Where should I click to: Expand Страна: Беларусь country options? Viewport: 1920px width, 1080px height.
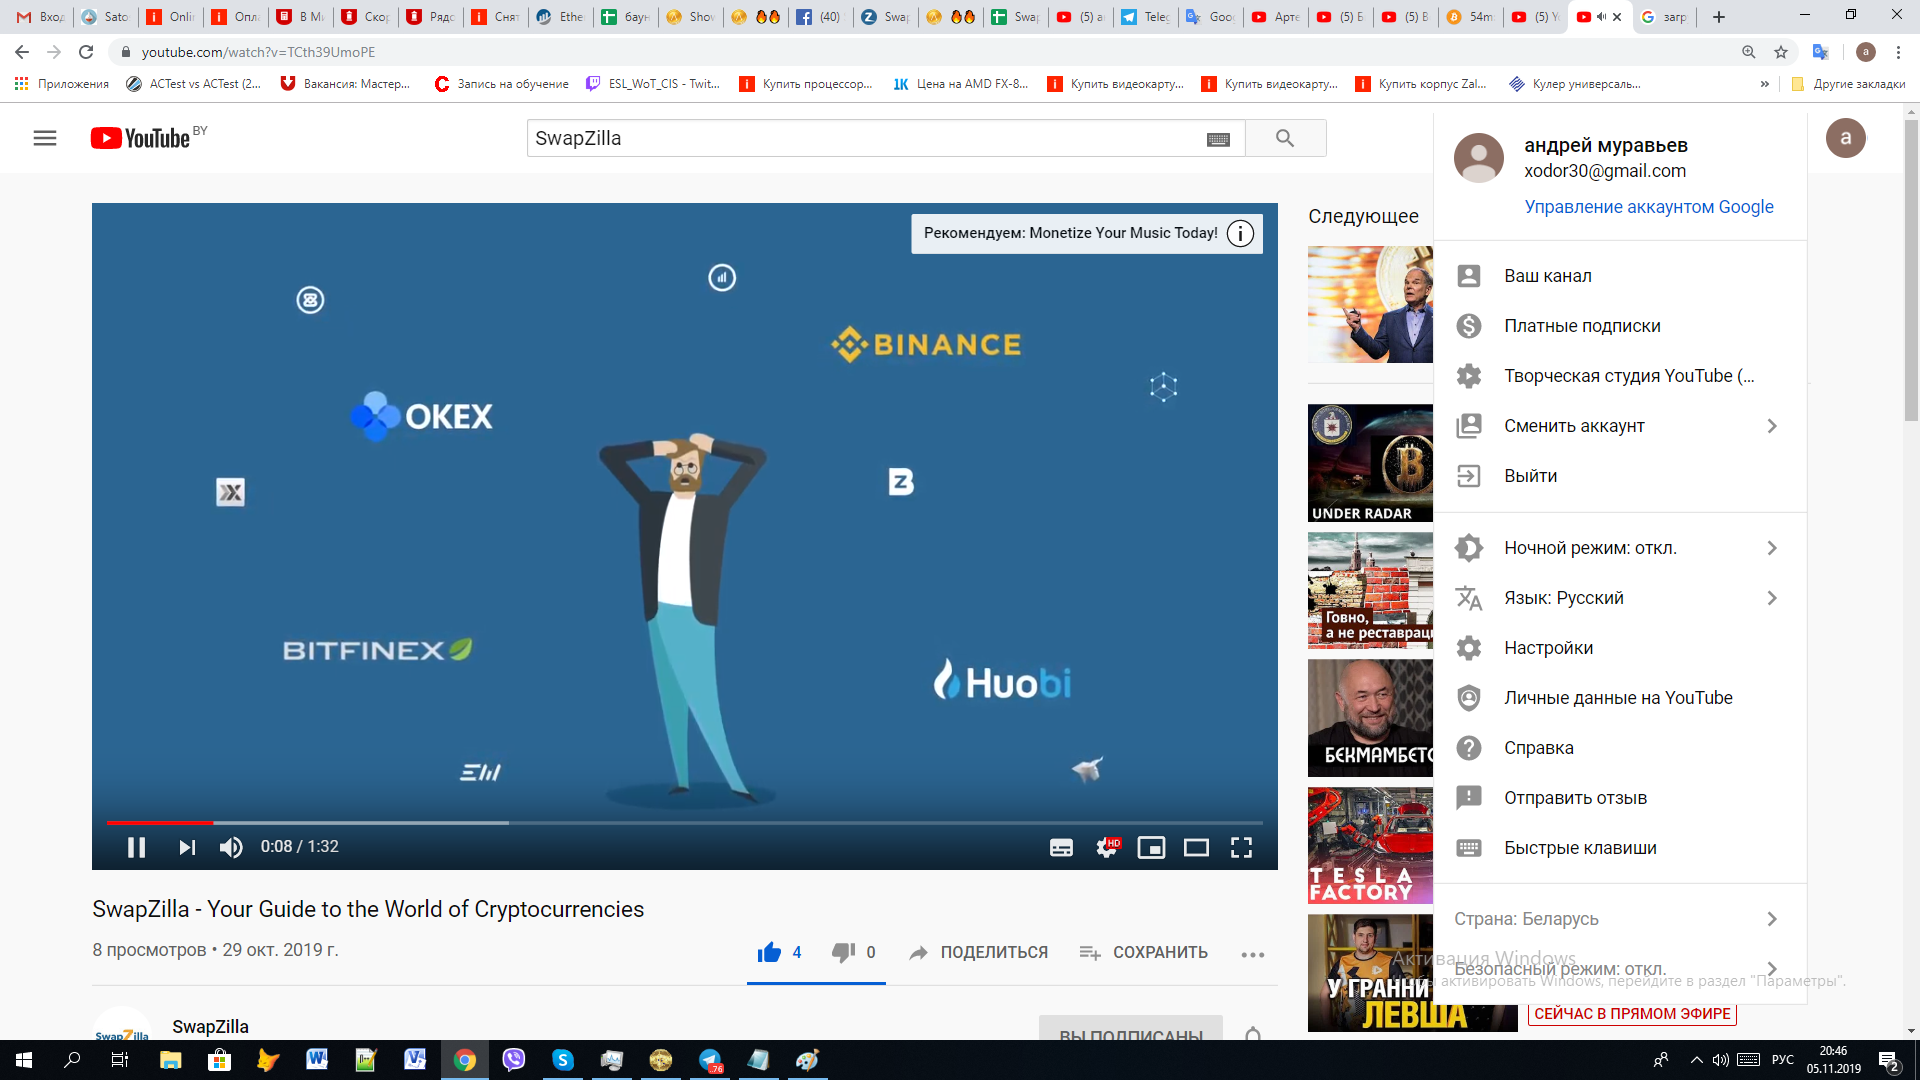(x=1620, y=919)
